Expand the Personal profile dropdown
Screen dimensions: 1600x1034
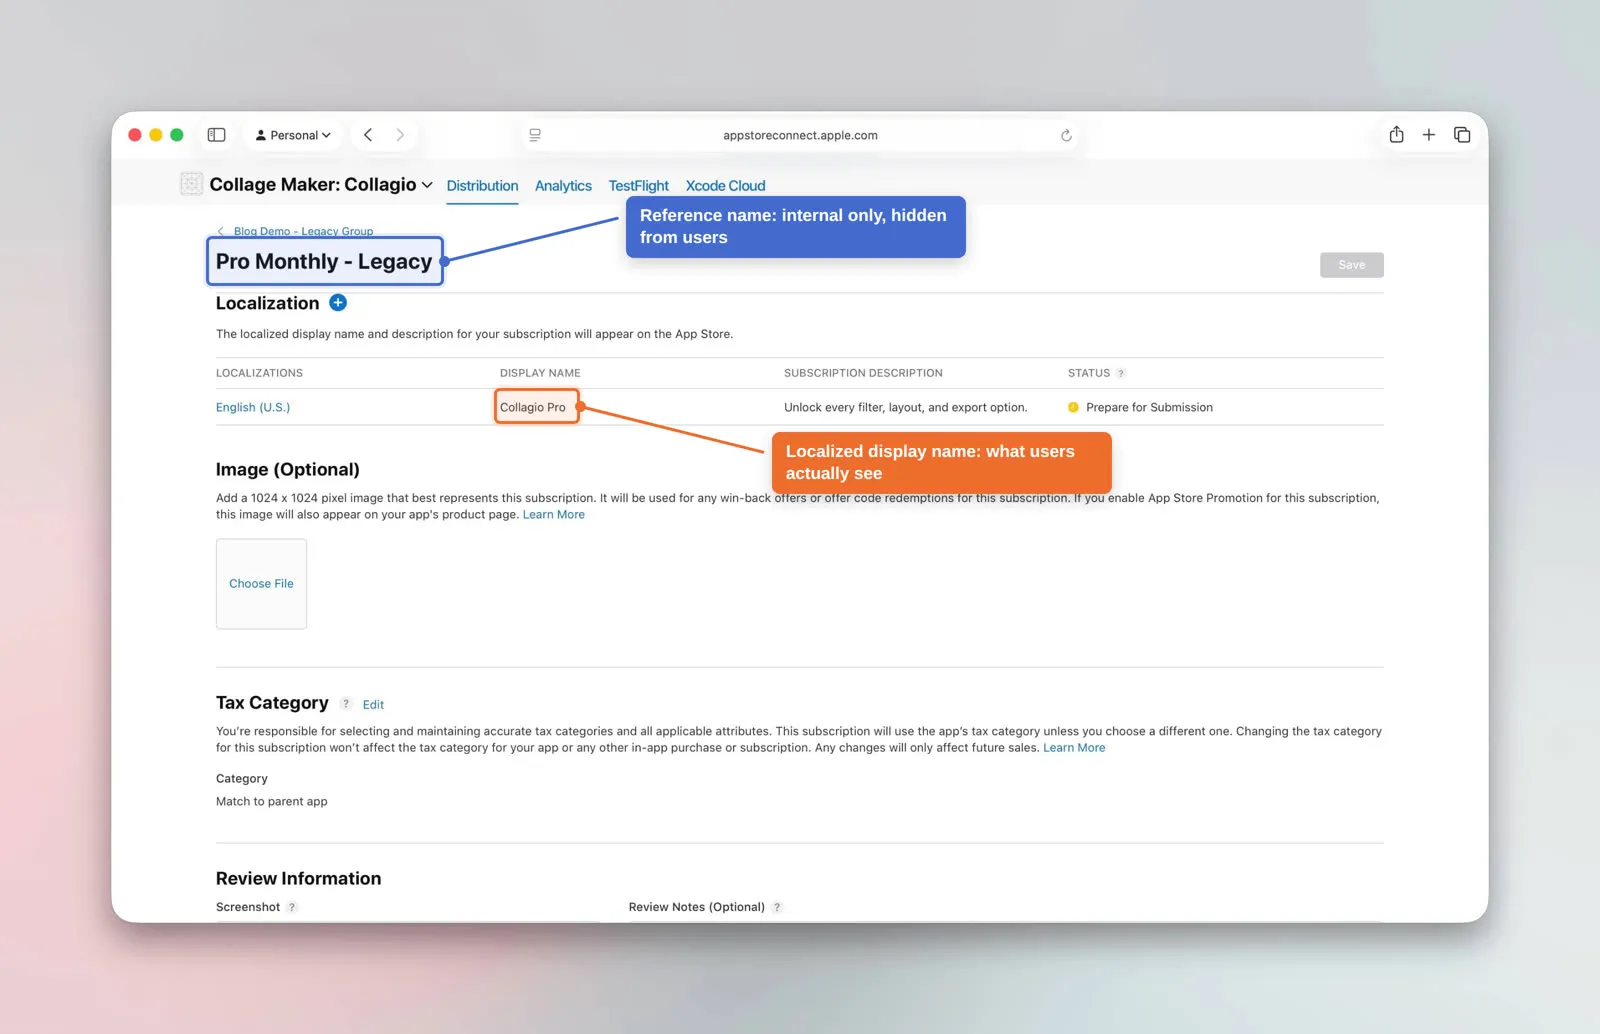(293, 135)
